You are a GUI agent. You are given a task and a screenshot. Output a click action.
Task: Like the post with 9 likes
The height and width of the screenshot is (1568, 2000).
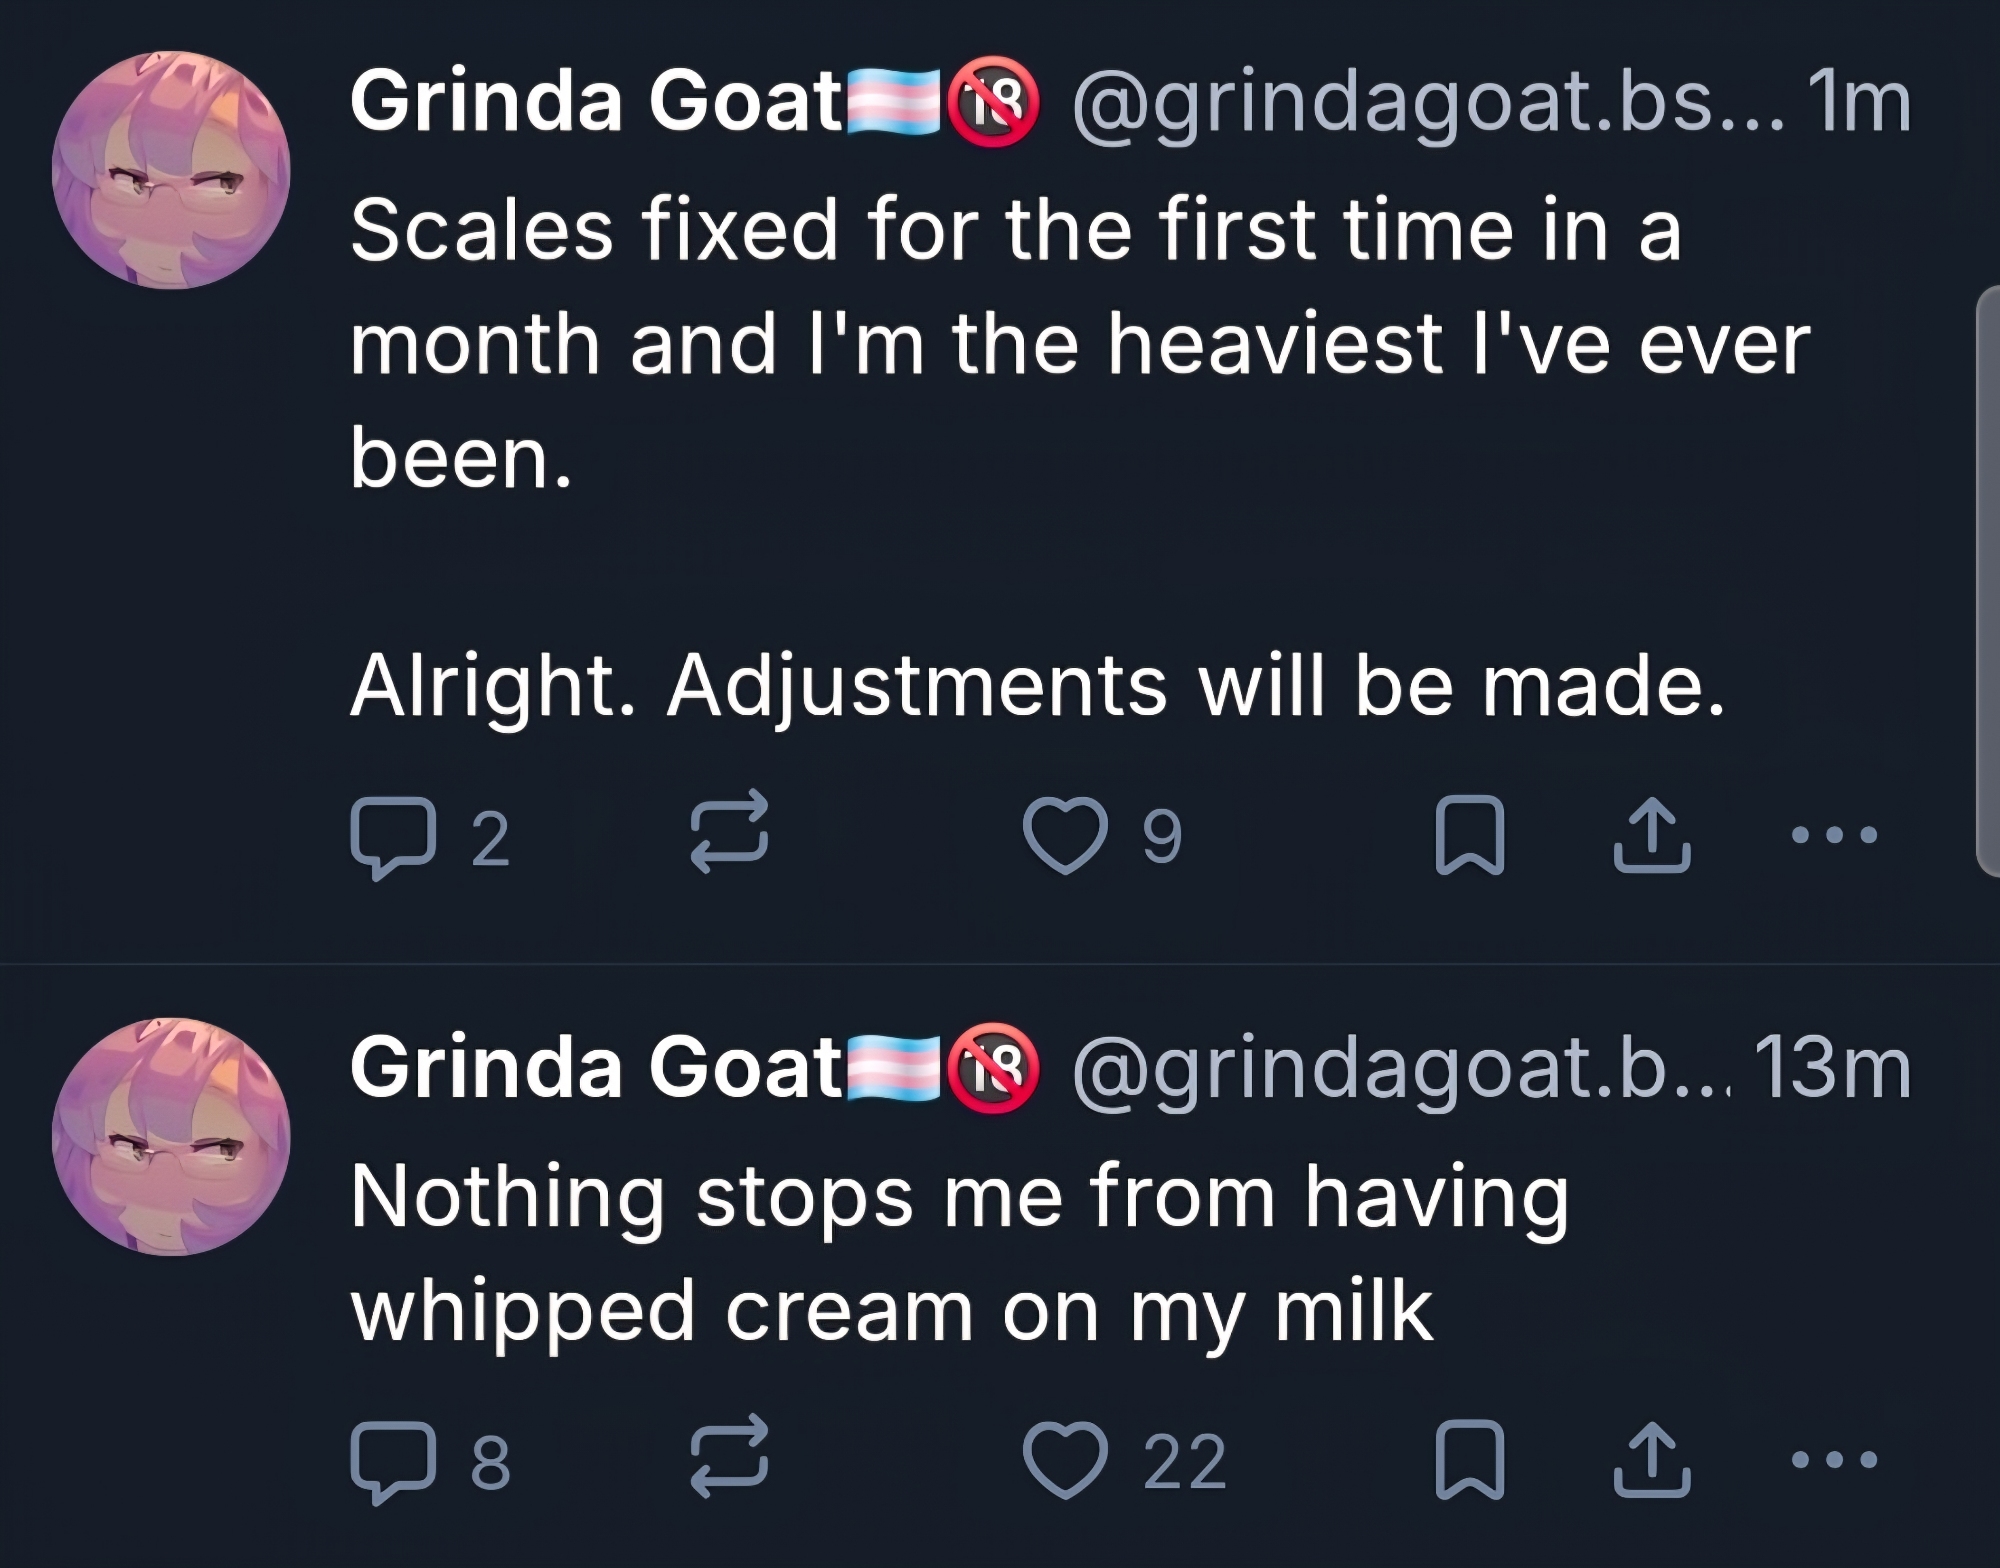[x=1066, y=836]
